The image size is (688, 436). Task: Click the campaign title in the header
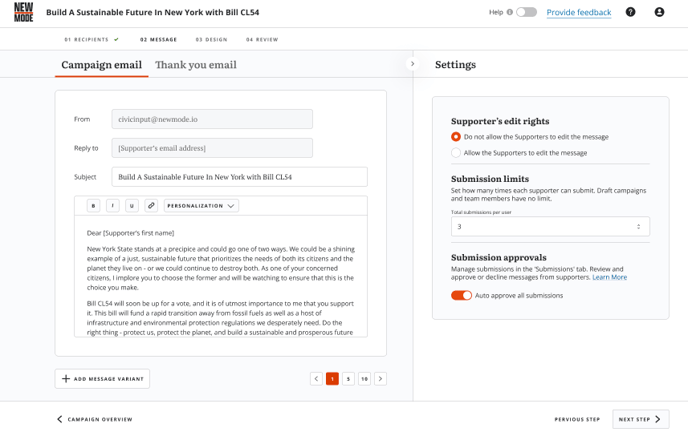click(153, 12)
